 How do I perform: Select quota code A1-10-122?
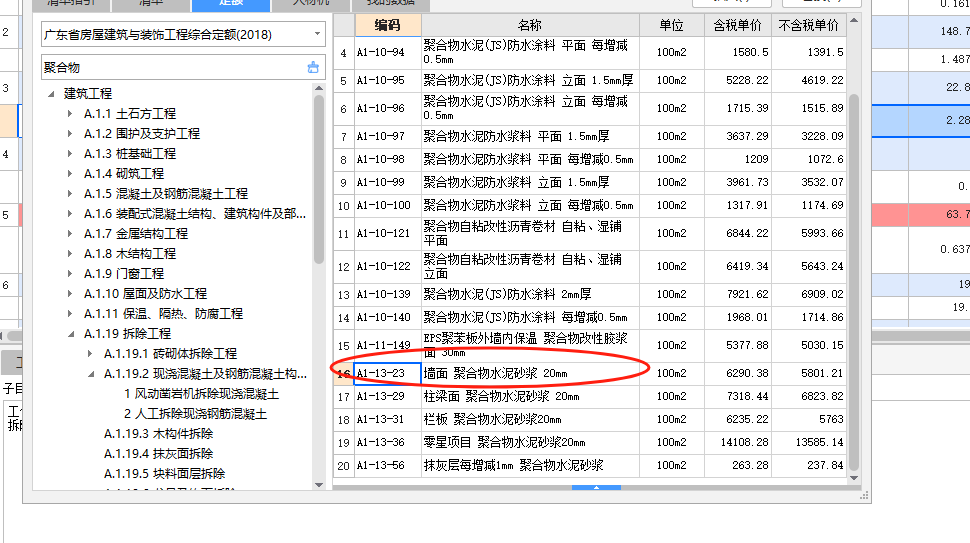(384, 267)
